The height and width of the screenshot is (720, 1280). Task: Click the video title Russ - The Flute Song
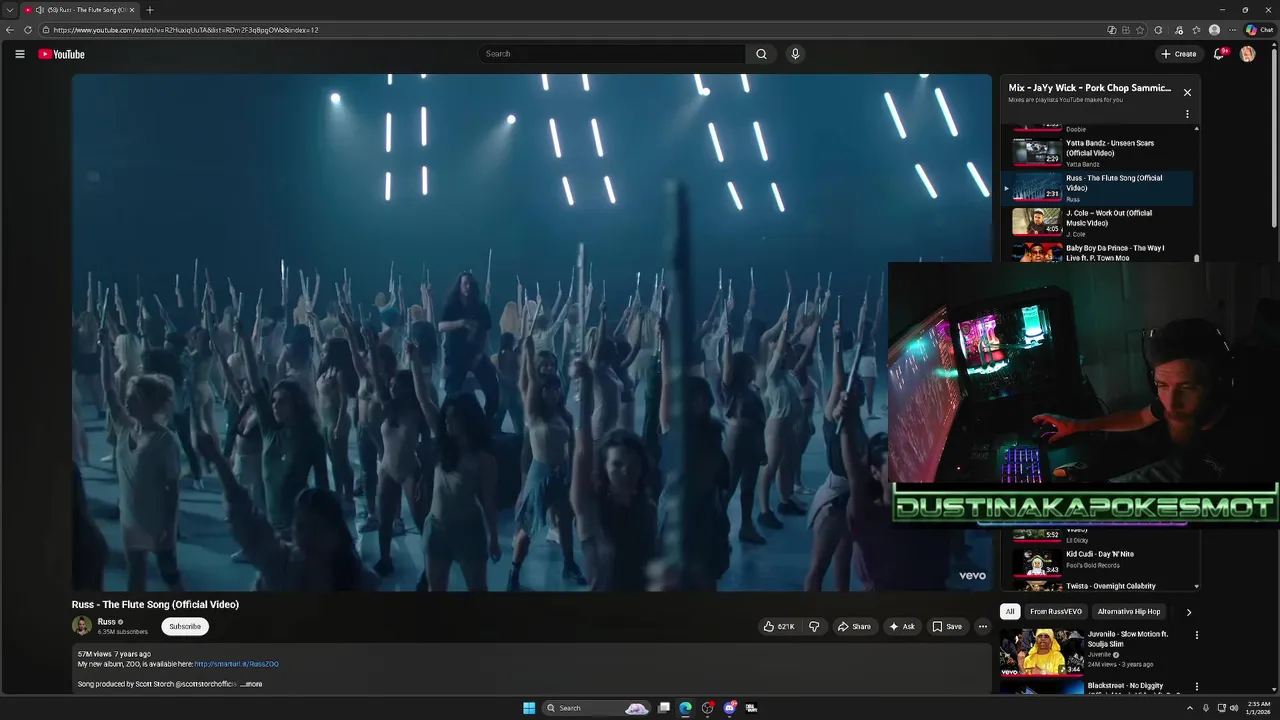[155, 604]
